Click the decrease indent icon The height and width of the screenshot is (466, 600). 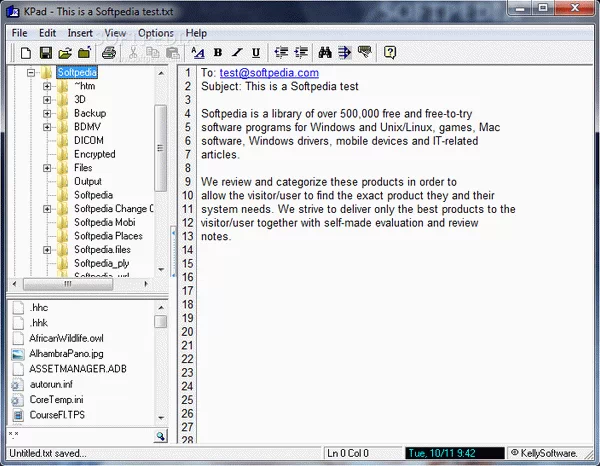tap(281, 53)
